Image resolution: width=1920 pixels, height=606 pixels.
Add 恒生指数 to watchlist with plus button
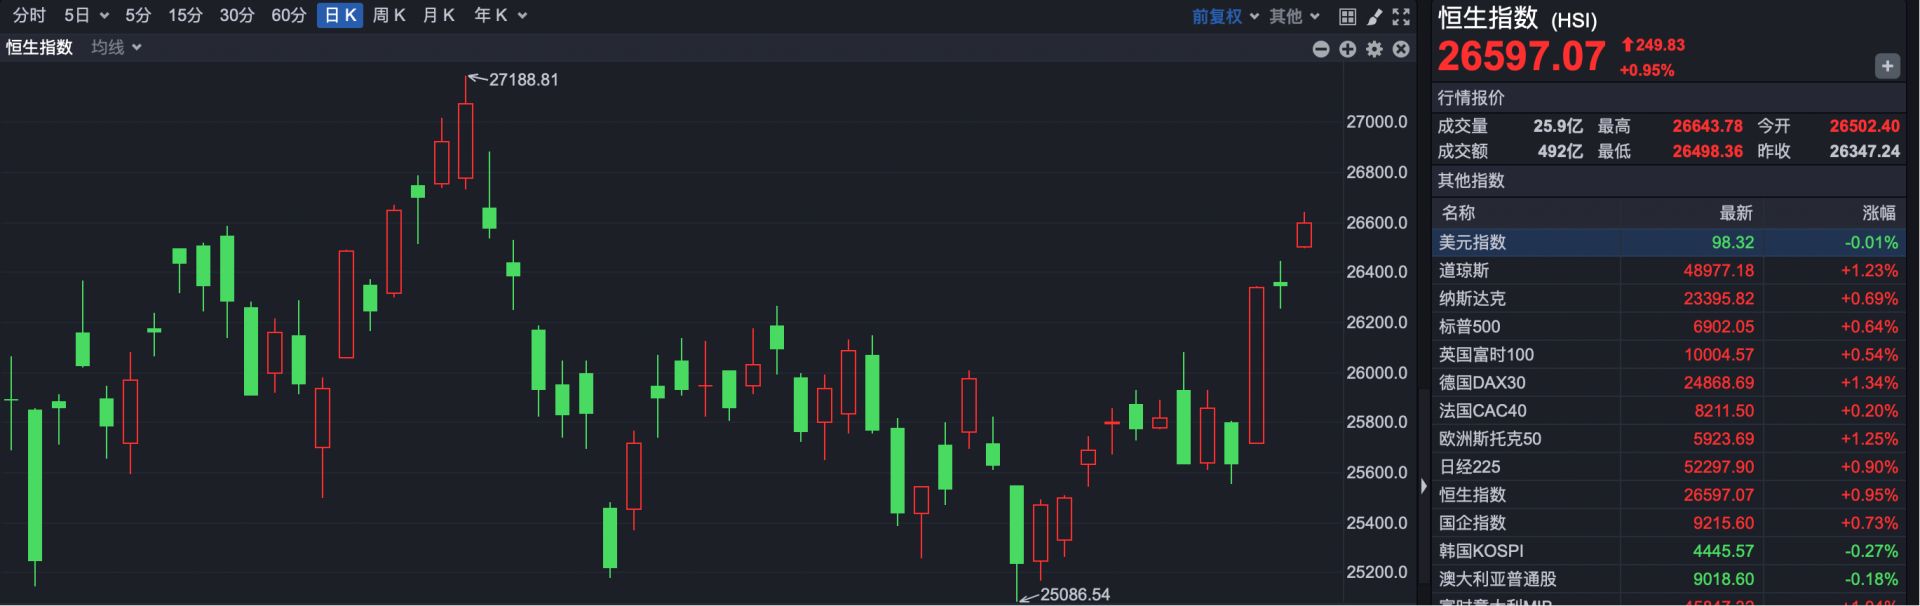coord(1886,66)
